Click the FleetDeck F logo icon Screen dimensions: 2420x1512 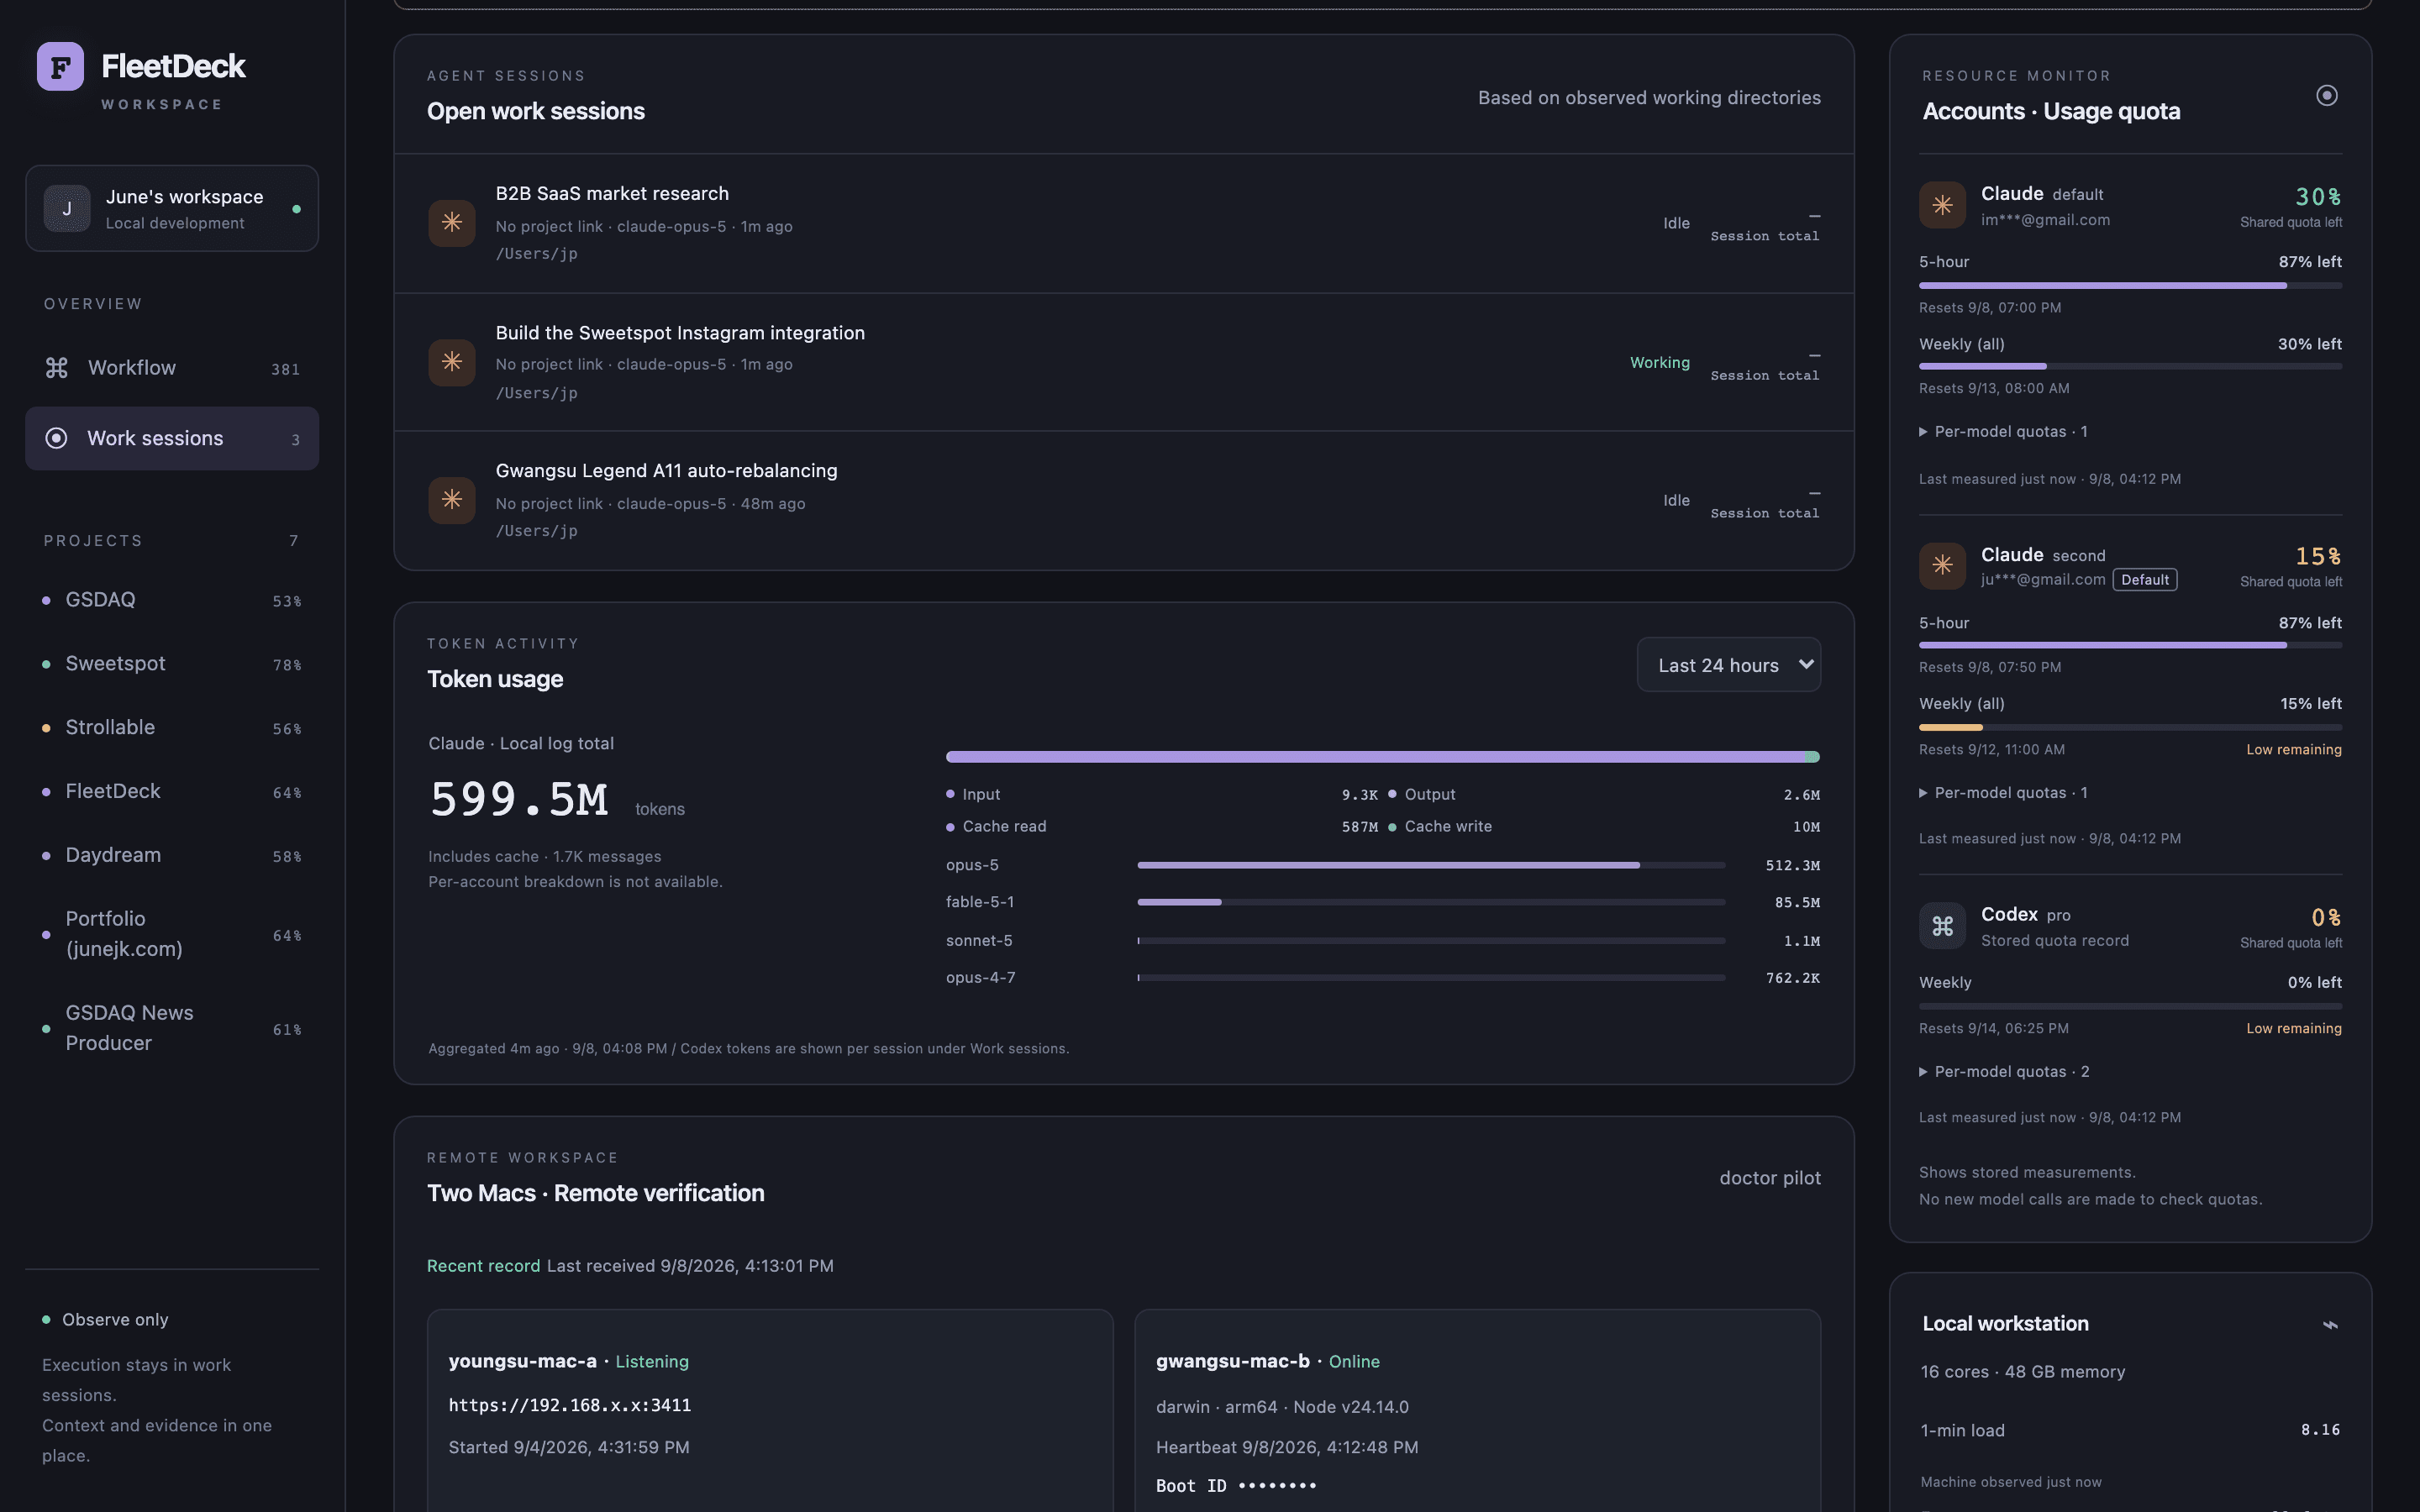(60, 67)
